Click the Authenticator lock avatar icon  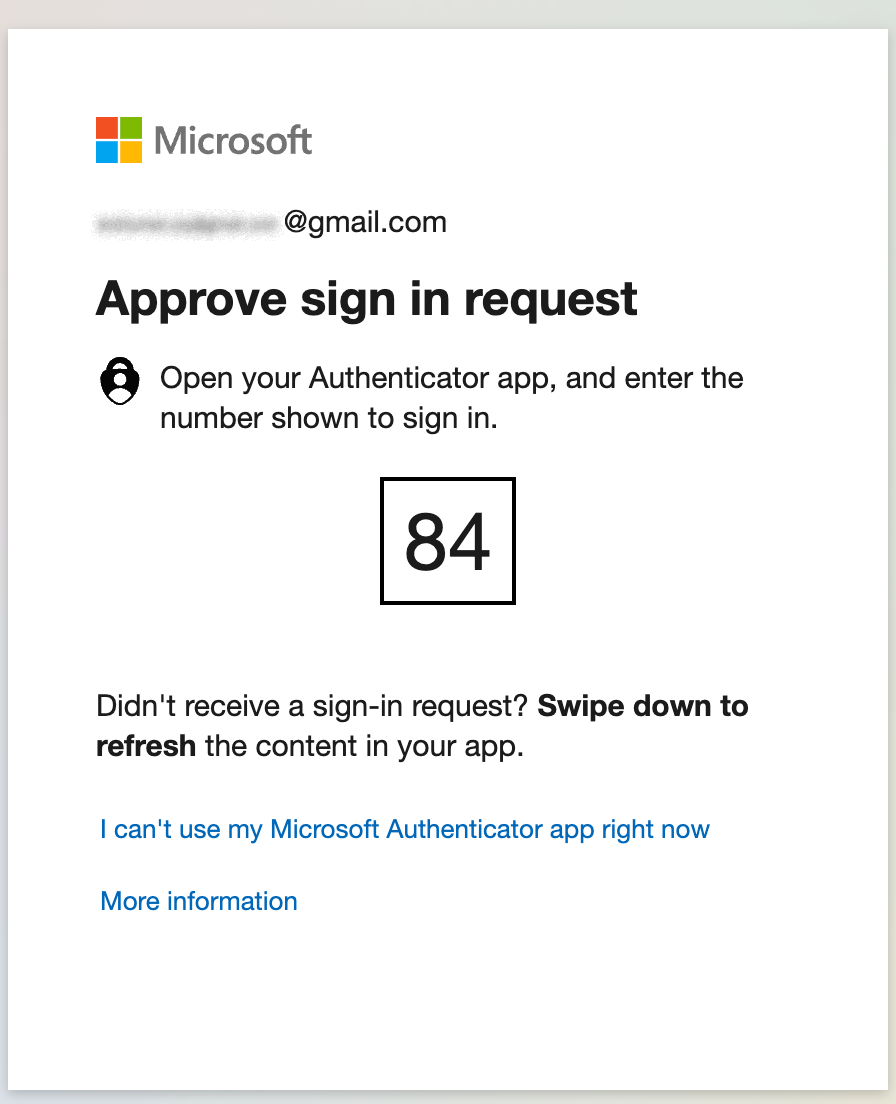click(x=120, y=381)
